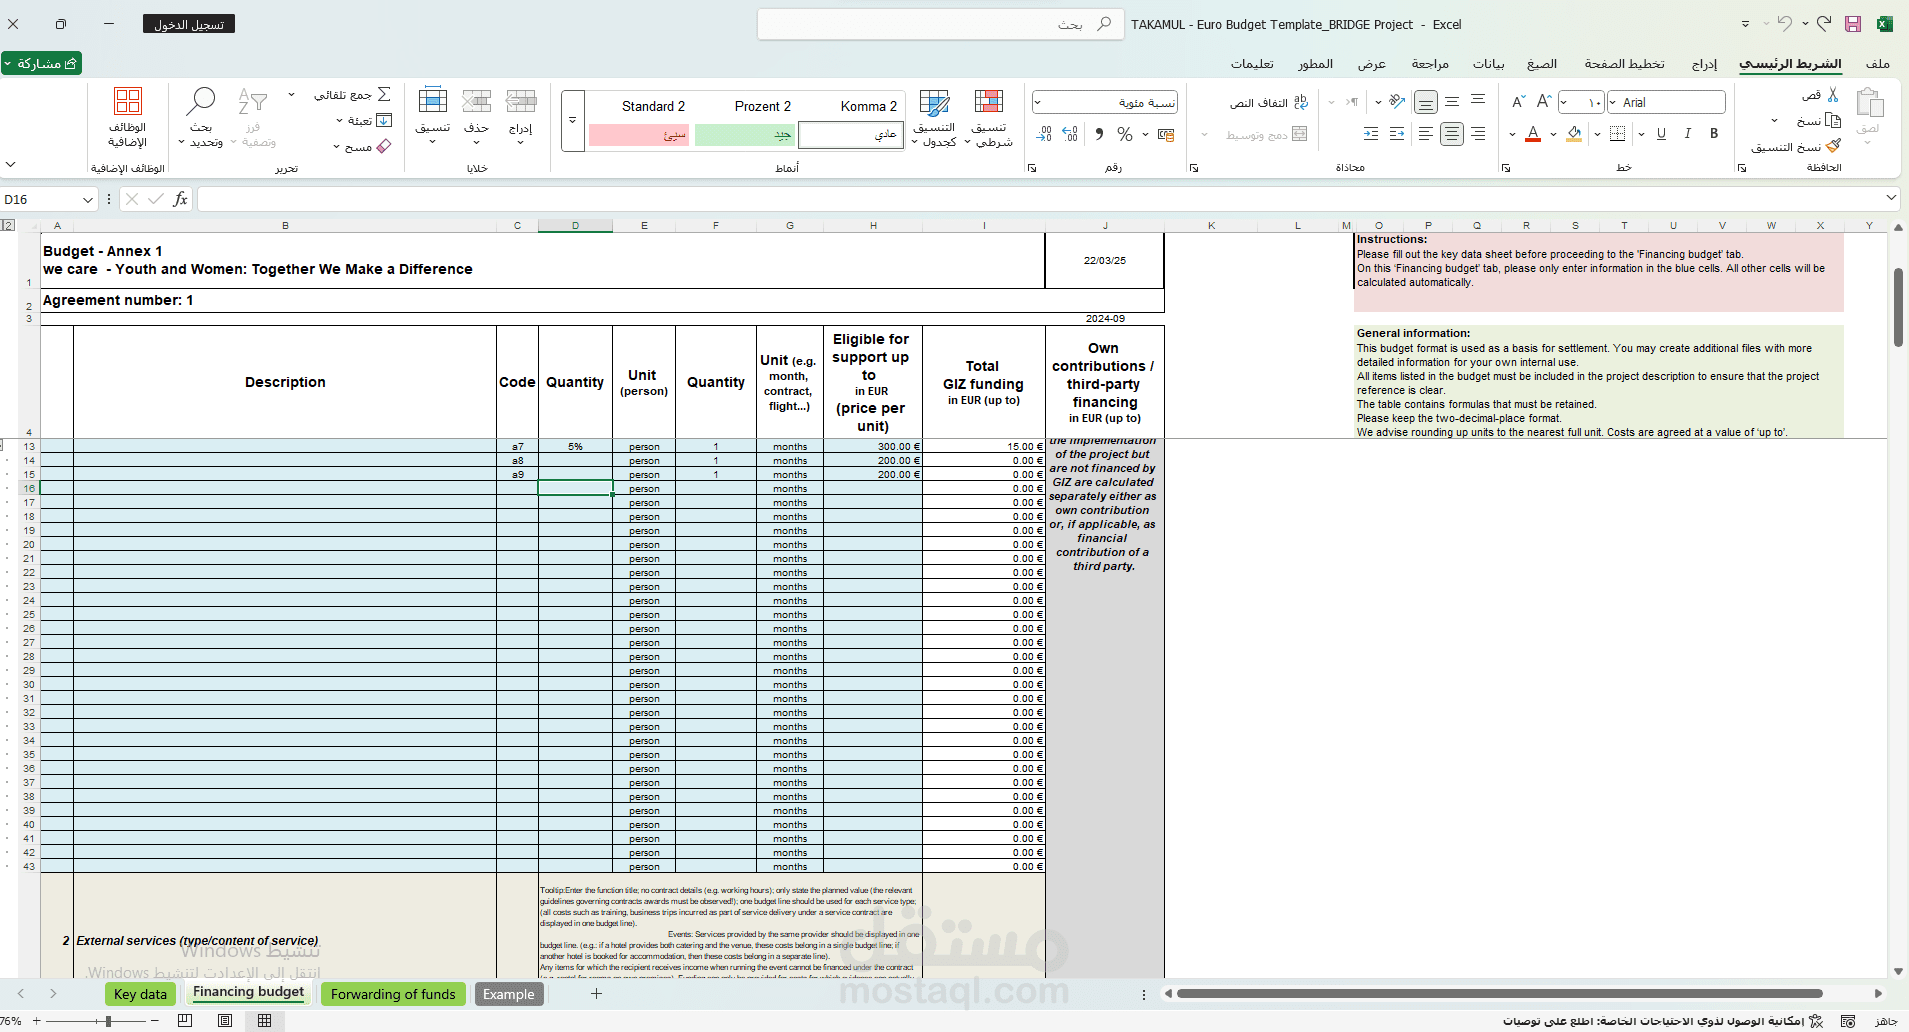Expand the cell styles gallery
This screenshot has width=1909, height=1032.
point(573,120)
